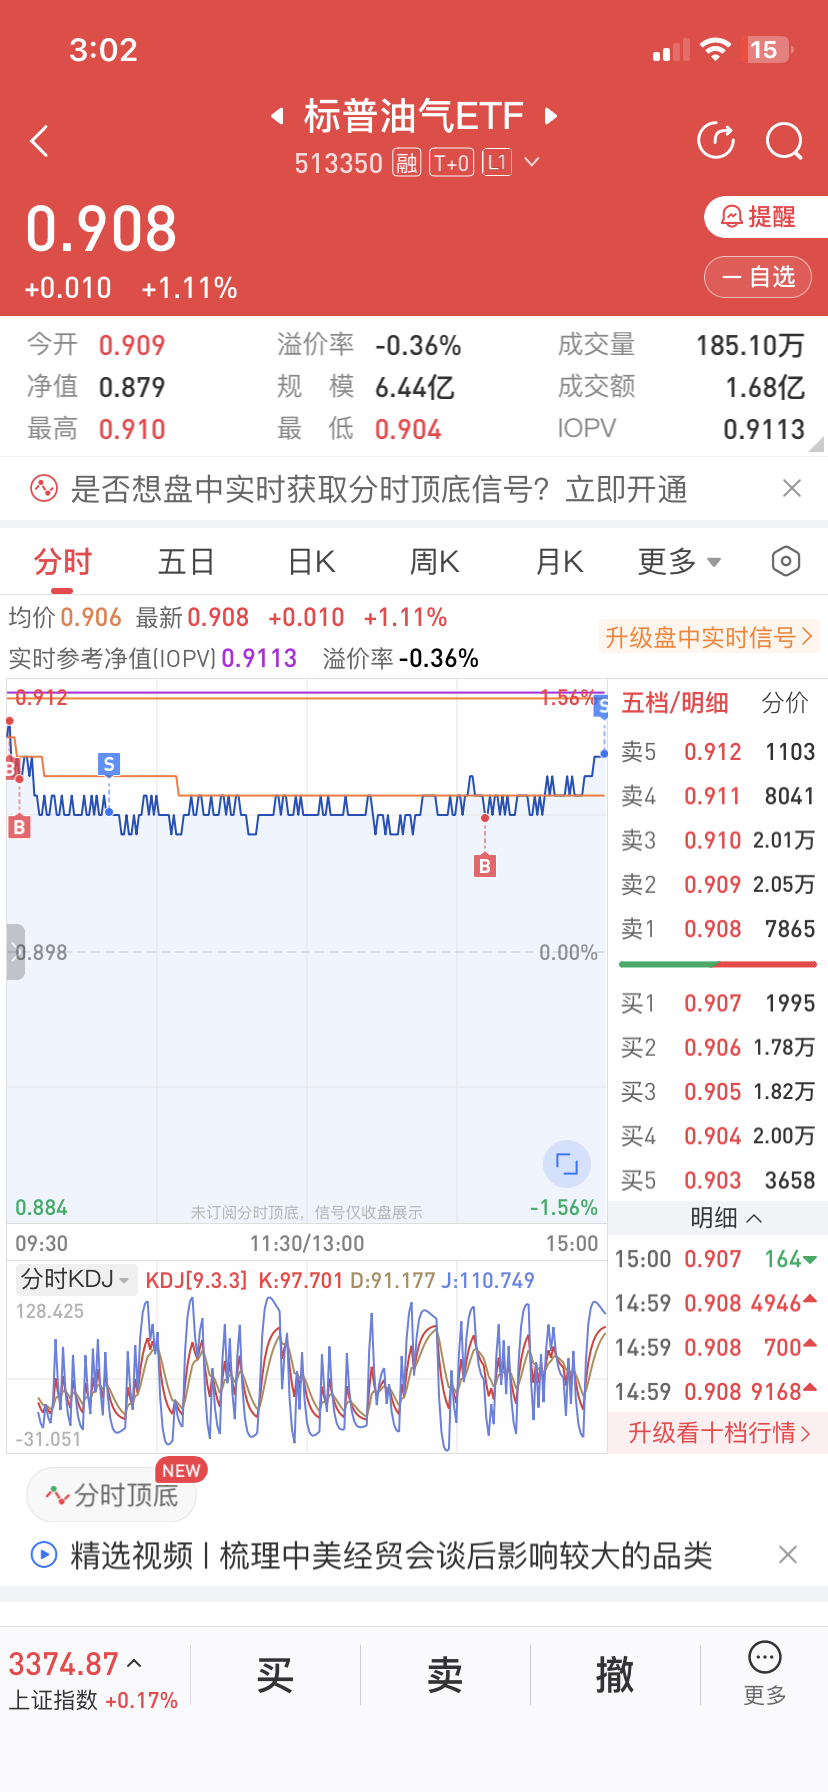This screenshot has width=828, height=1792.
Task: Tap the 卖1 0.908 order row
Action: pyautogui.click(x=718, y=929)
